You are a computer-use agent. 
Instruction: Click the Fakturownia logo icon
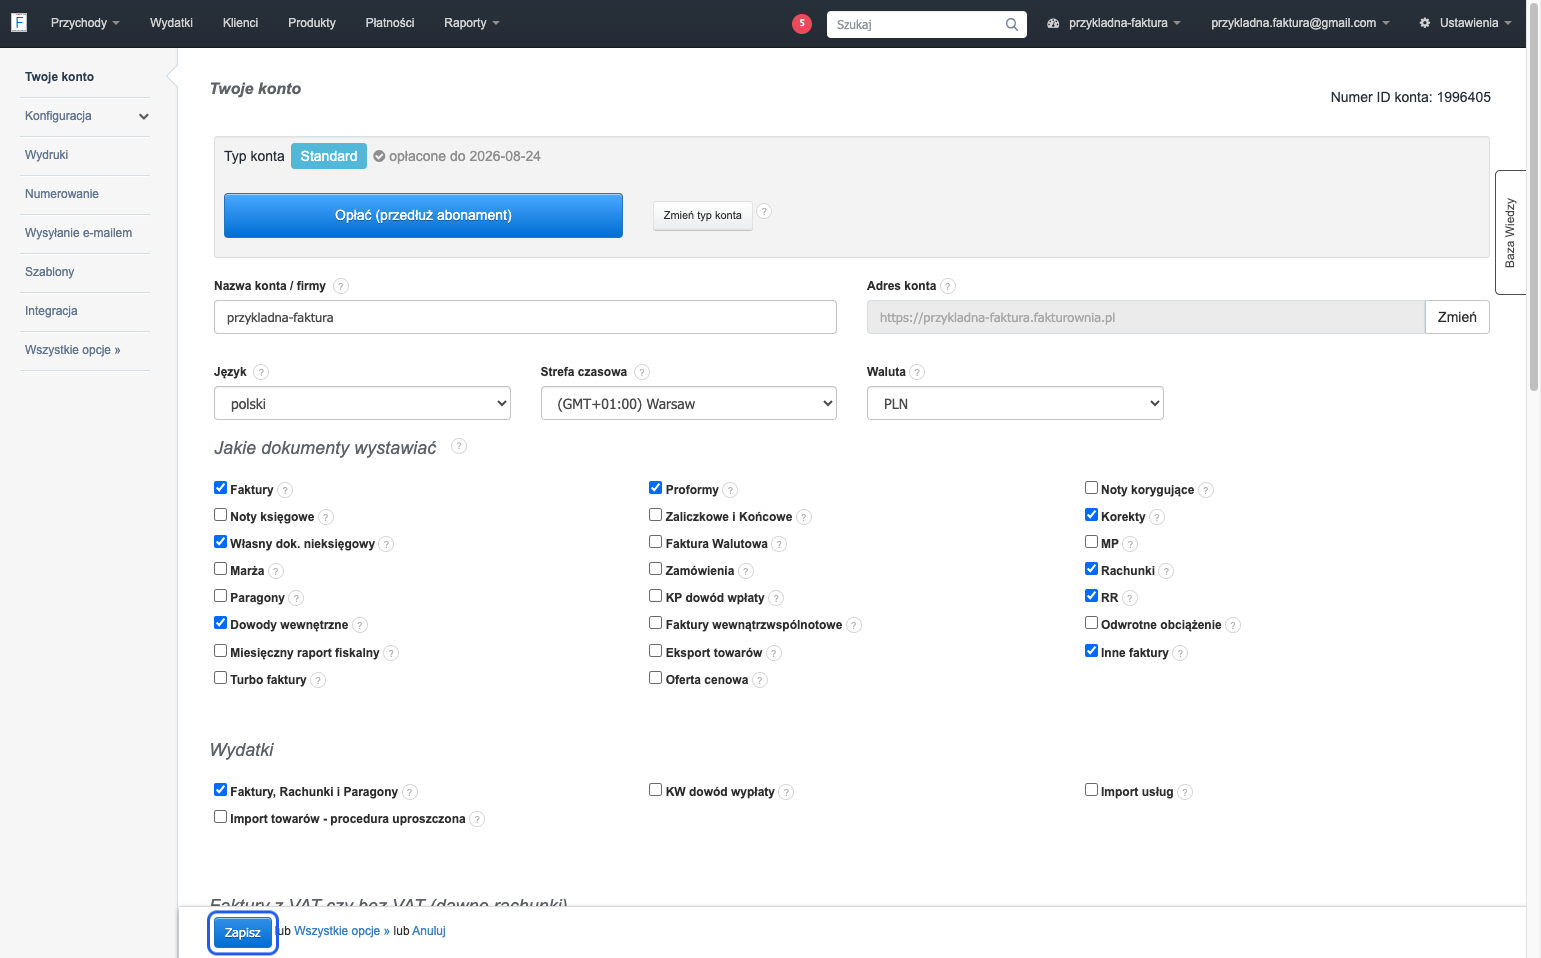pos(18,22)
